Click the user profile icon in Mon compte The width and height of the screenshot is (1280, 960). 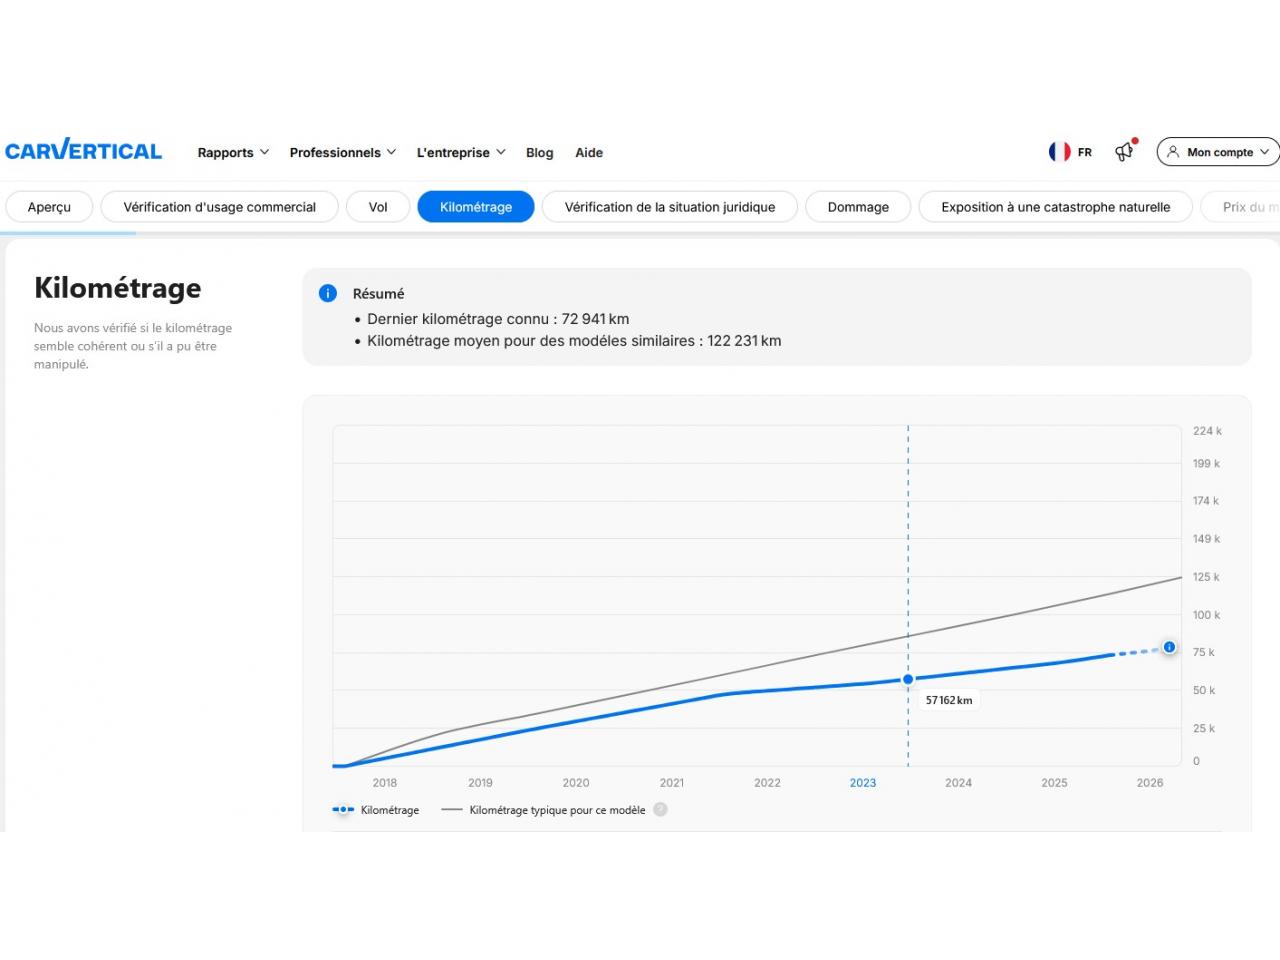coord(1173,152)
